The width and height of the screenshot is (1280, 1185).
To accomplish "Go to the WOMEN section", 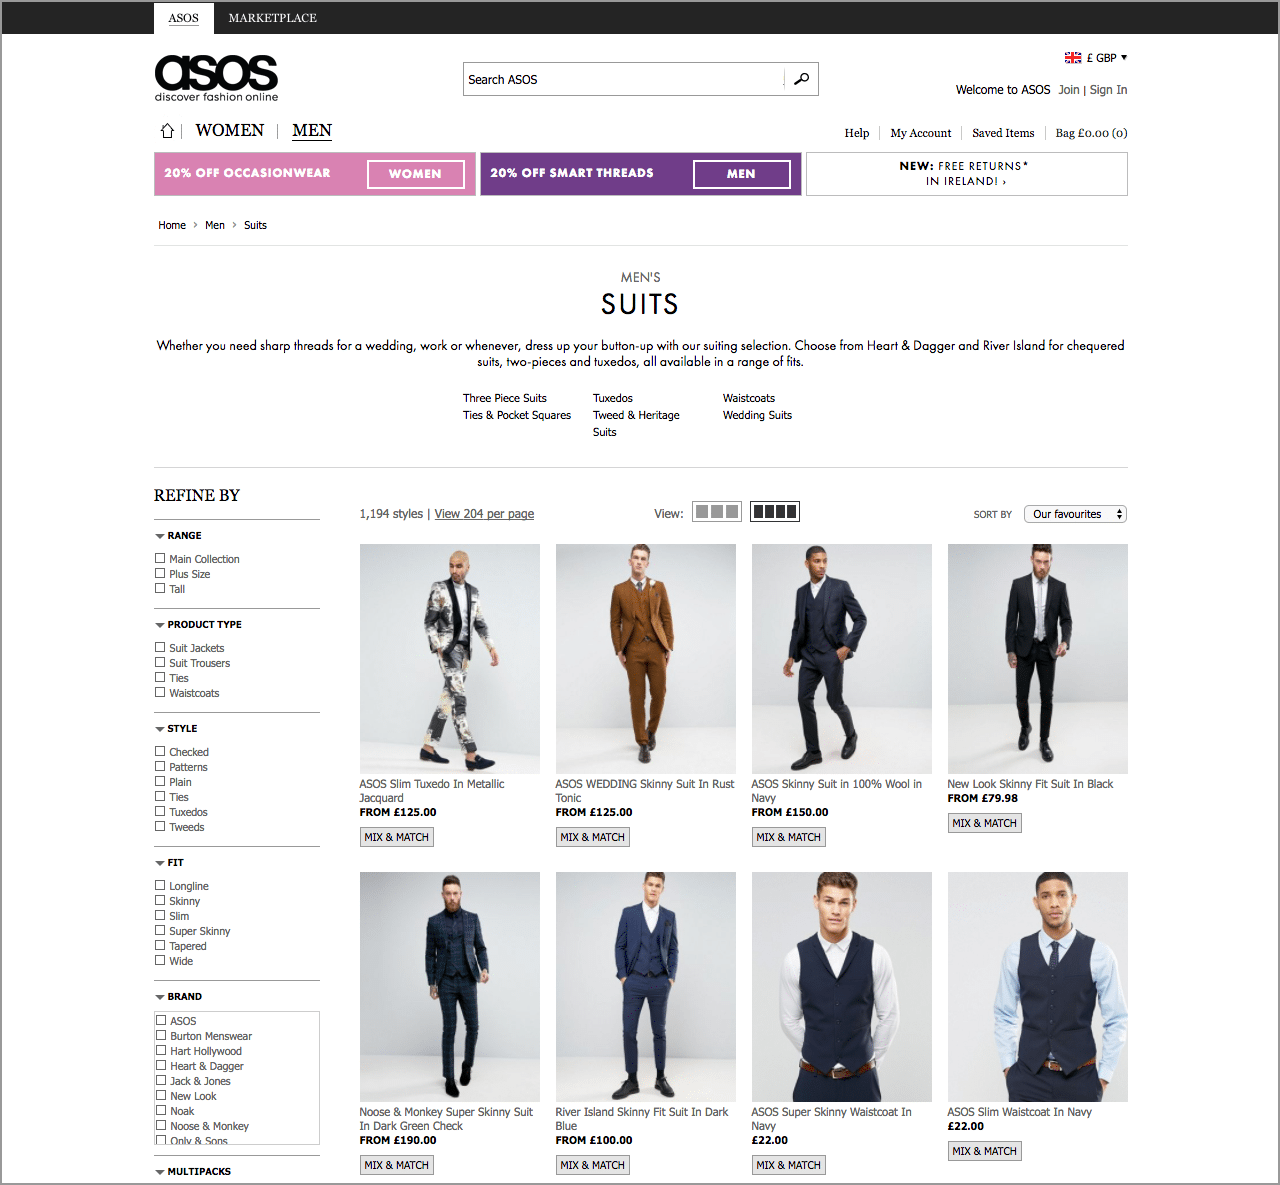I will [230, 130].
